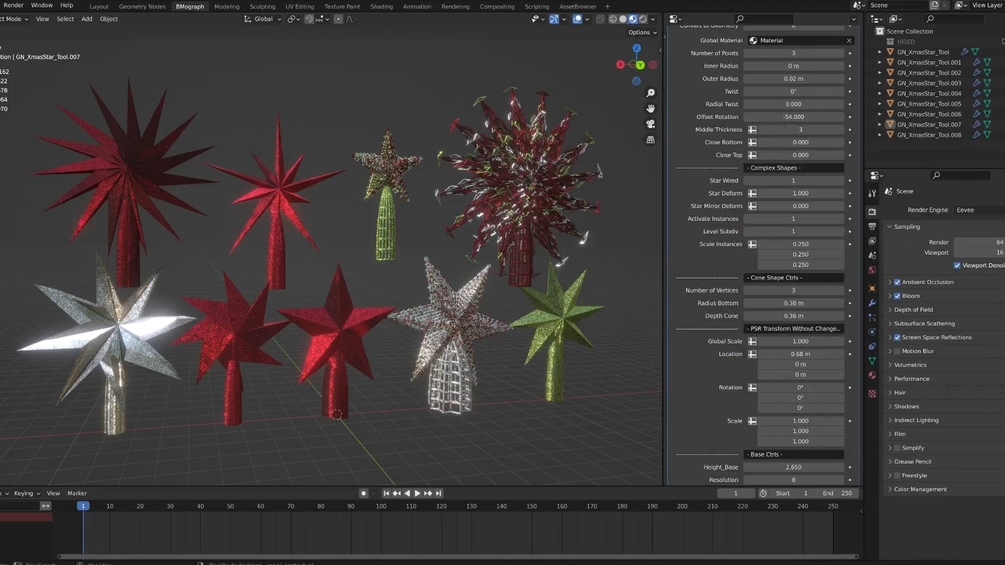
Task: Adjust the Star Deform slider value
Action: (x=801, y=193)
